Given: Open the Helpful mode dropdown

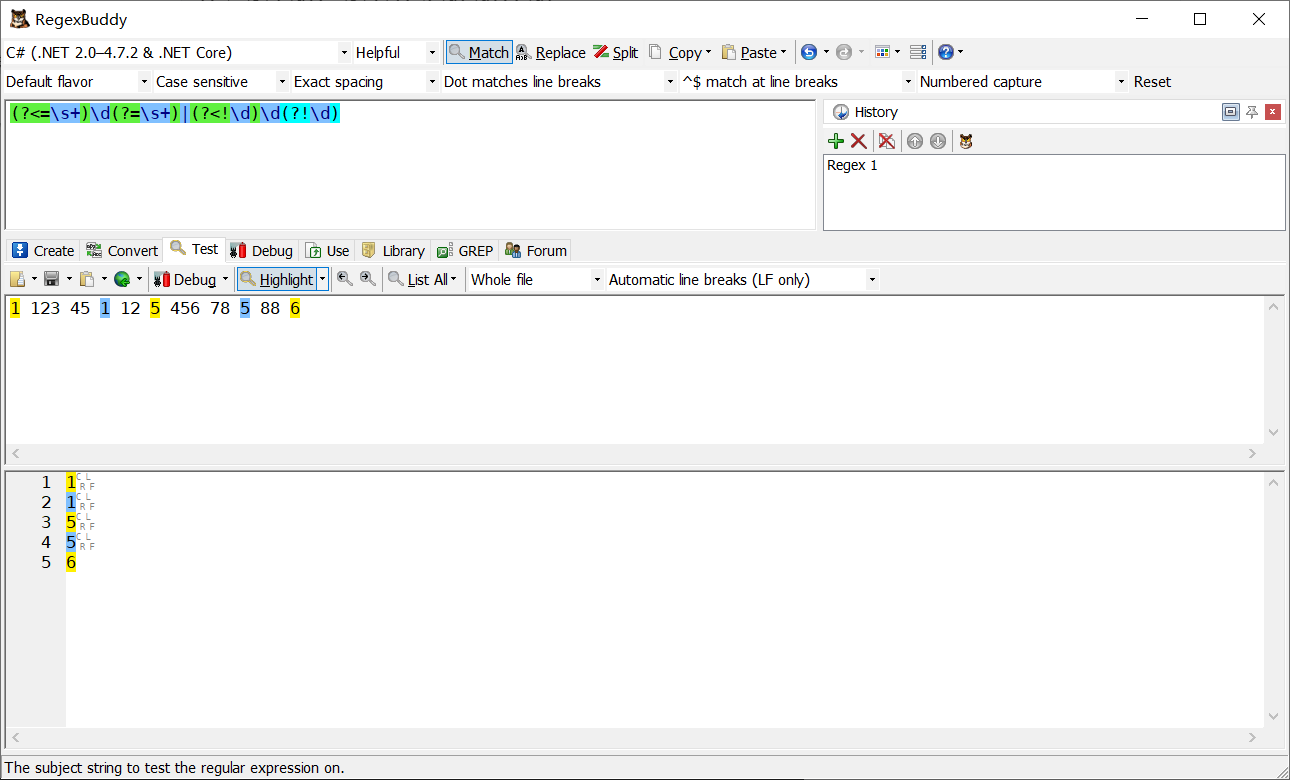Looking at the screenshot, I should [x=397, y=52].
